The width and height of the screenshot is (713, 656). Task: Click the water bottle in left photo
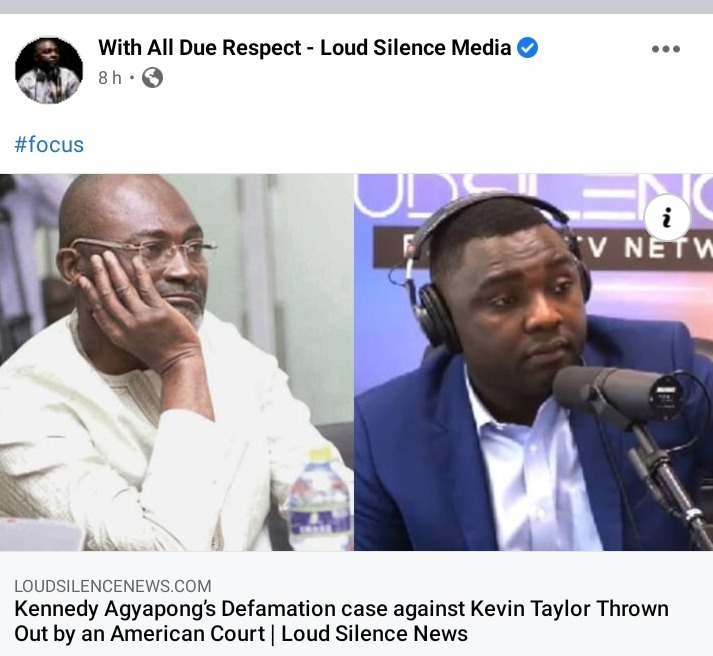coord(321,499)
